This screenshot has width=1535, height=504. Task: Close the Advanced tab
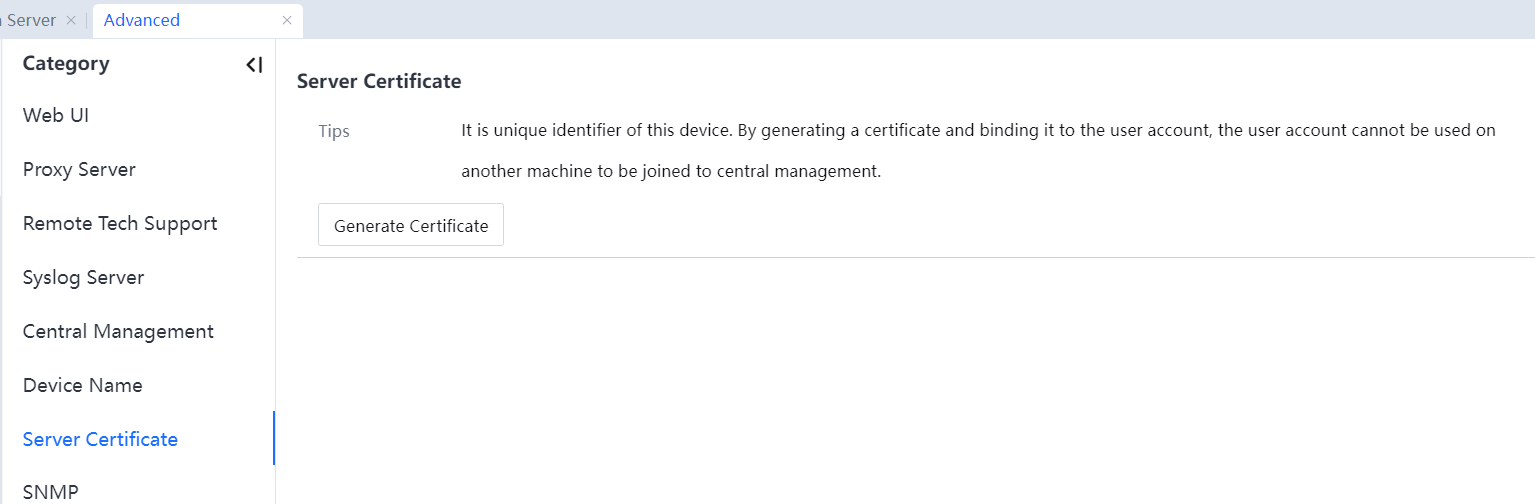pos(287,20)
